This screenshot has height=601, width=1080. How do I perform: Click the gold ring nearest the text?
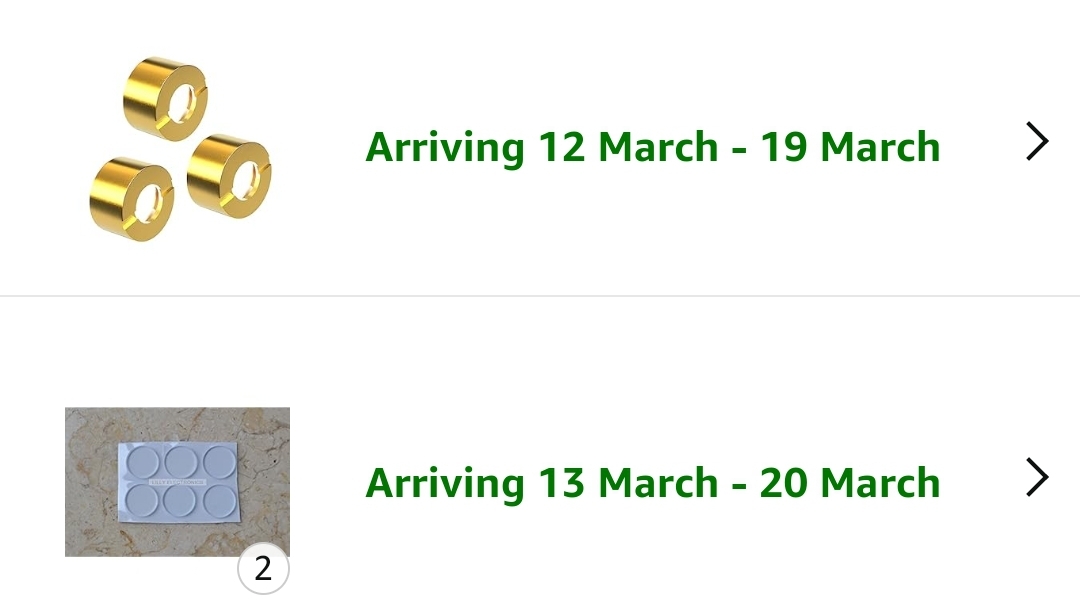click(229, 176)
